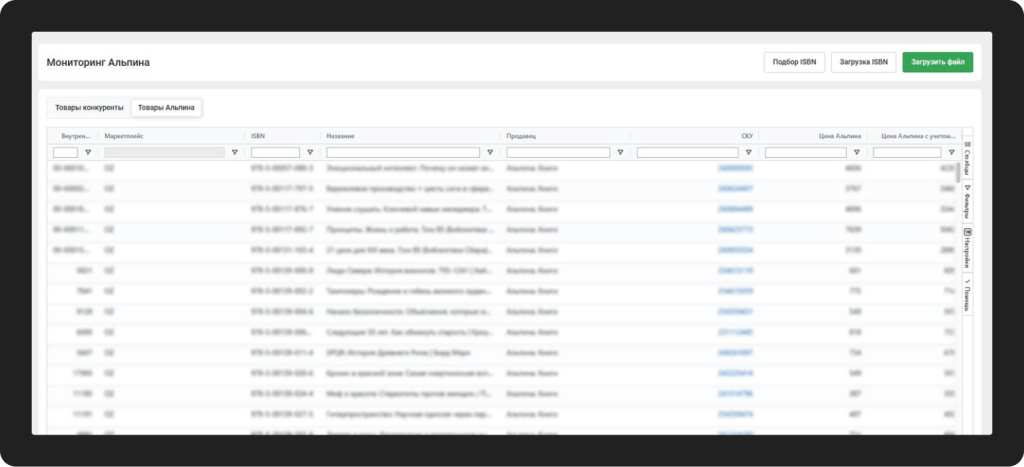Switch to the Товары конкурентов tab
Screen dimensions: 1024x467
click(x=89, y=108)
